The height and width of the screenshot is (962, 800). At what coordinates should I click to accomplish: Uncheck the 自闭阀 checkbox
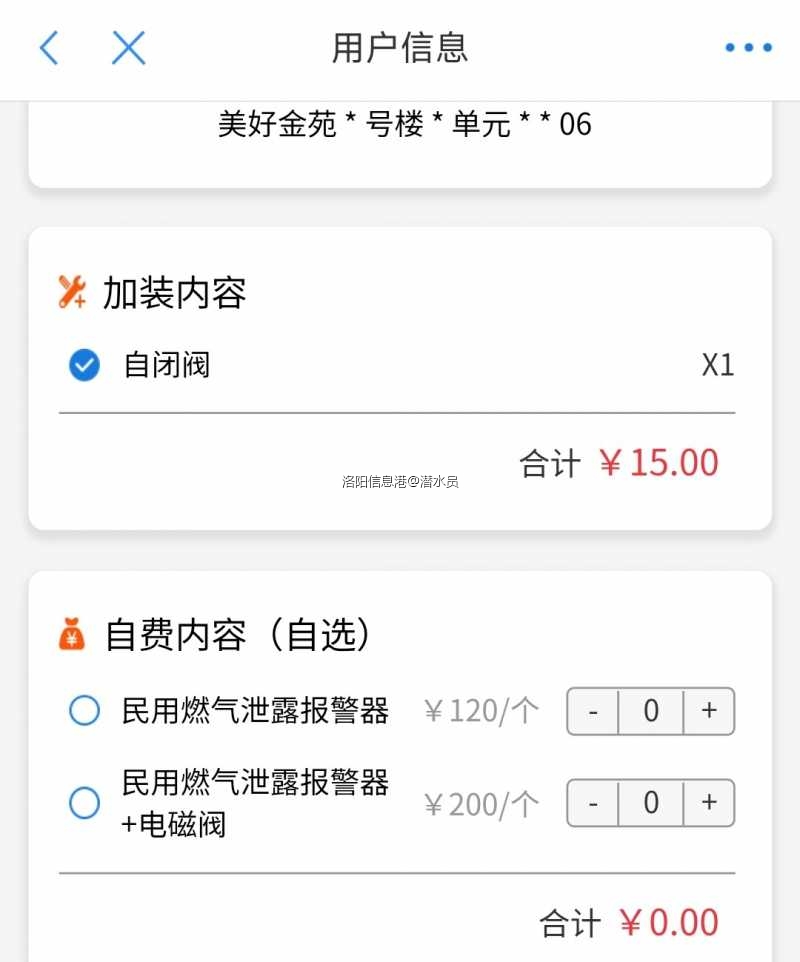(84, 365)
